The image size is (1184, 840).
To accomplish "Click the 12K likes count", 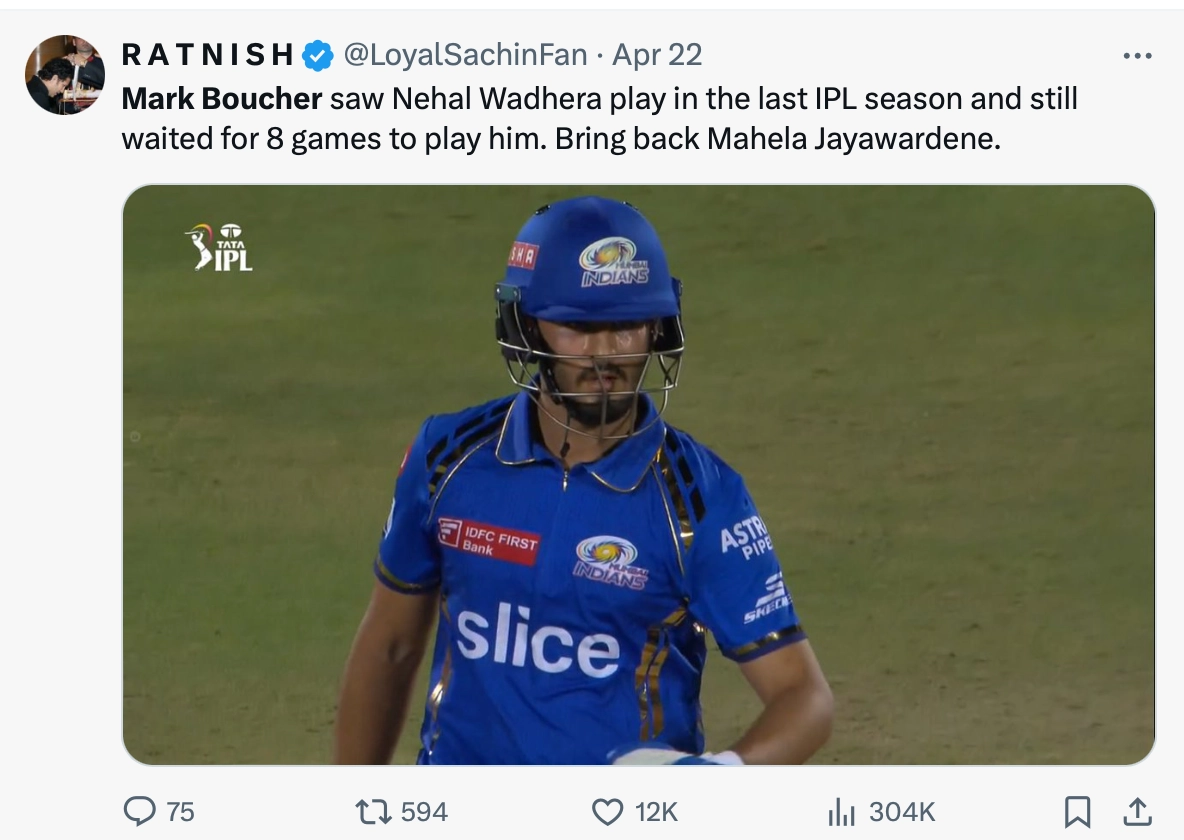I will pos(656,811).
